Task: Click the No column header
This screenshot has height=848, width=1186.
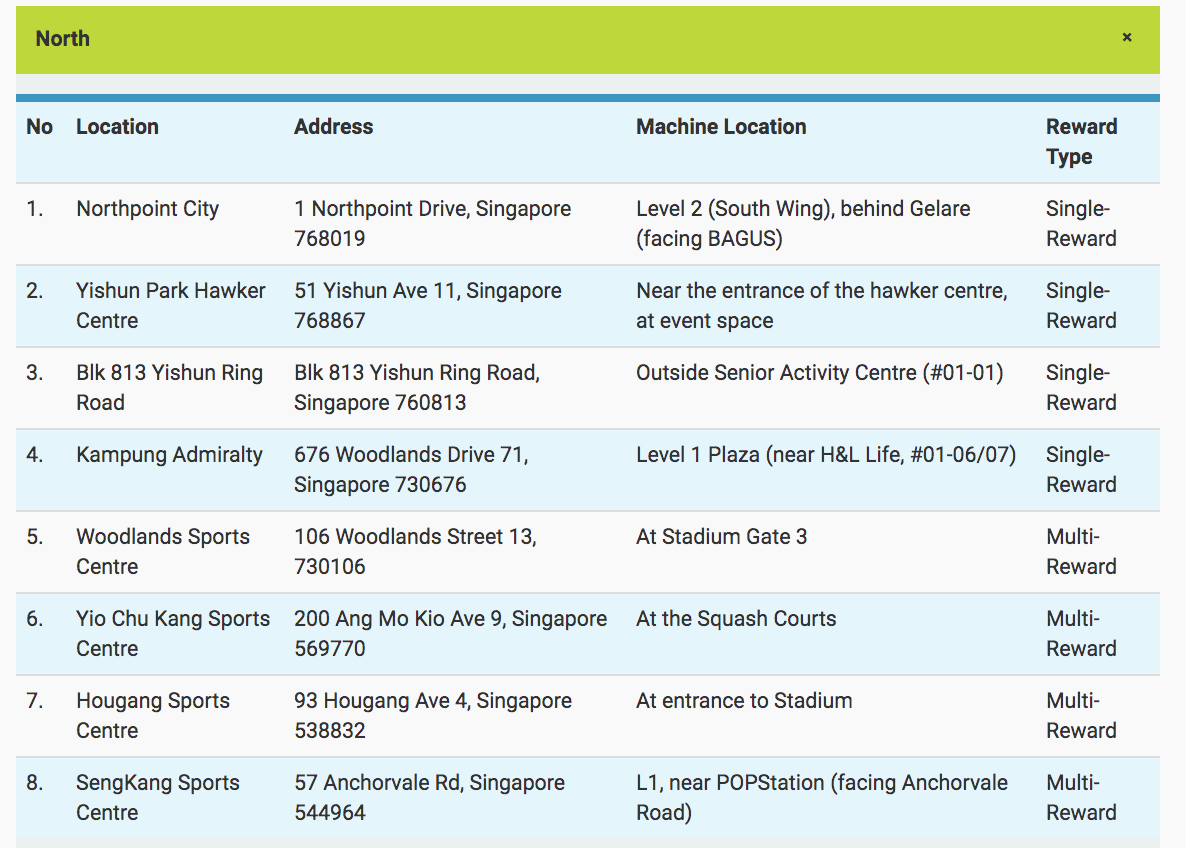Action: [x=39, y=126]
